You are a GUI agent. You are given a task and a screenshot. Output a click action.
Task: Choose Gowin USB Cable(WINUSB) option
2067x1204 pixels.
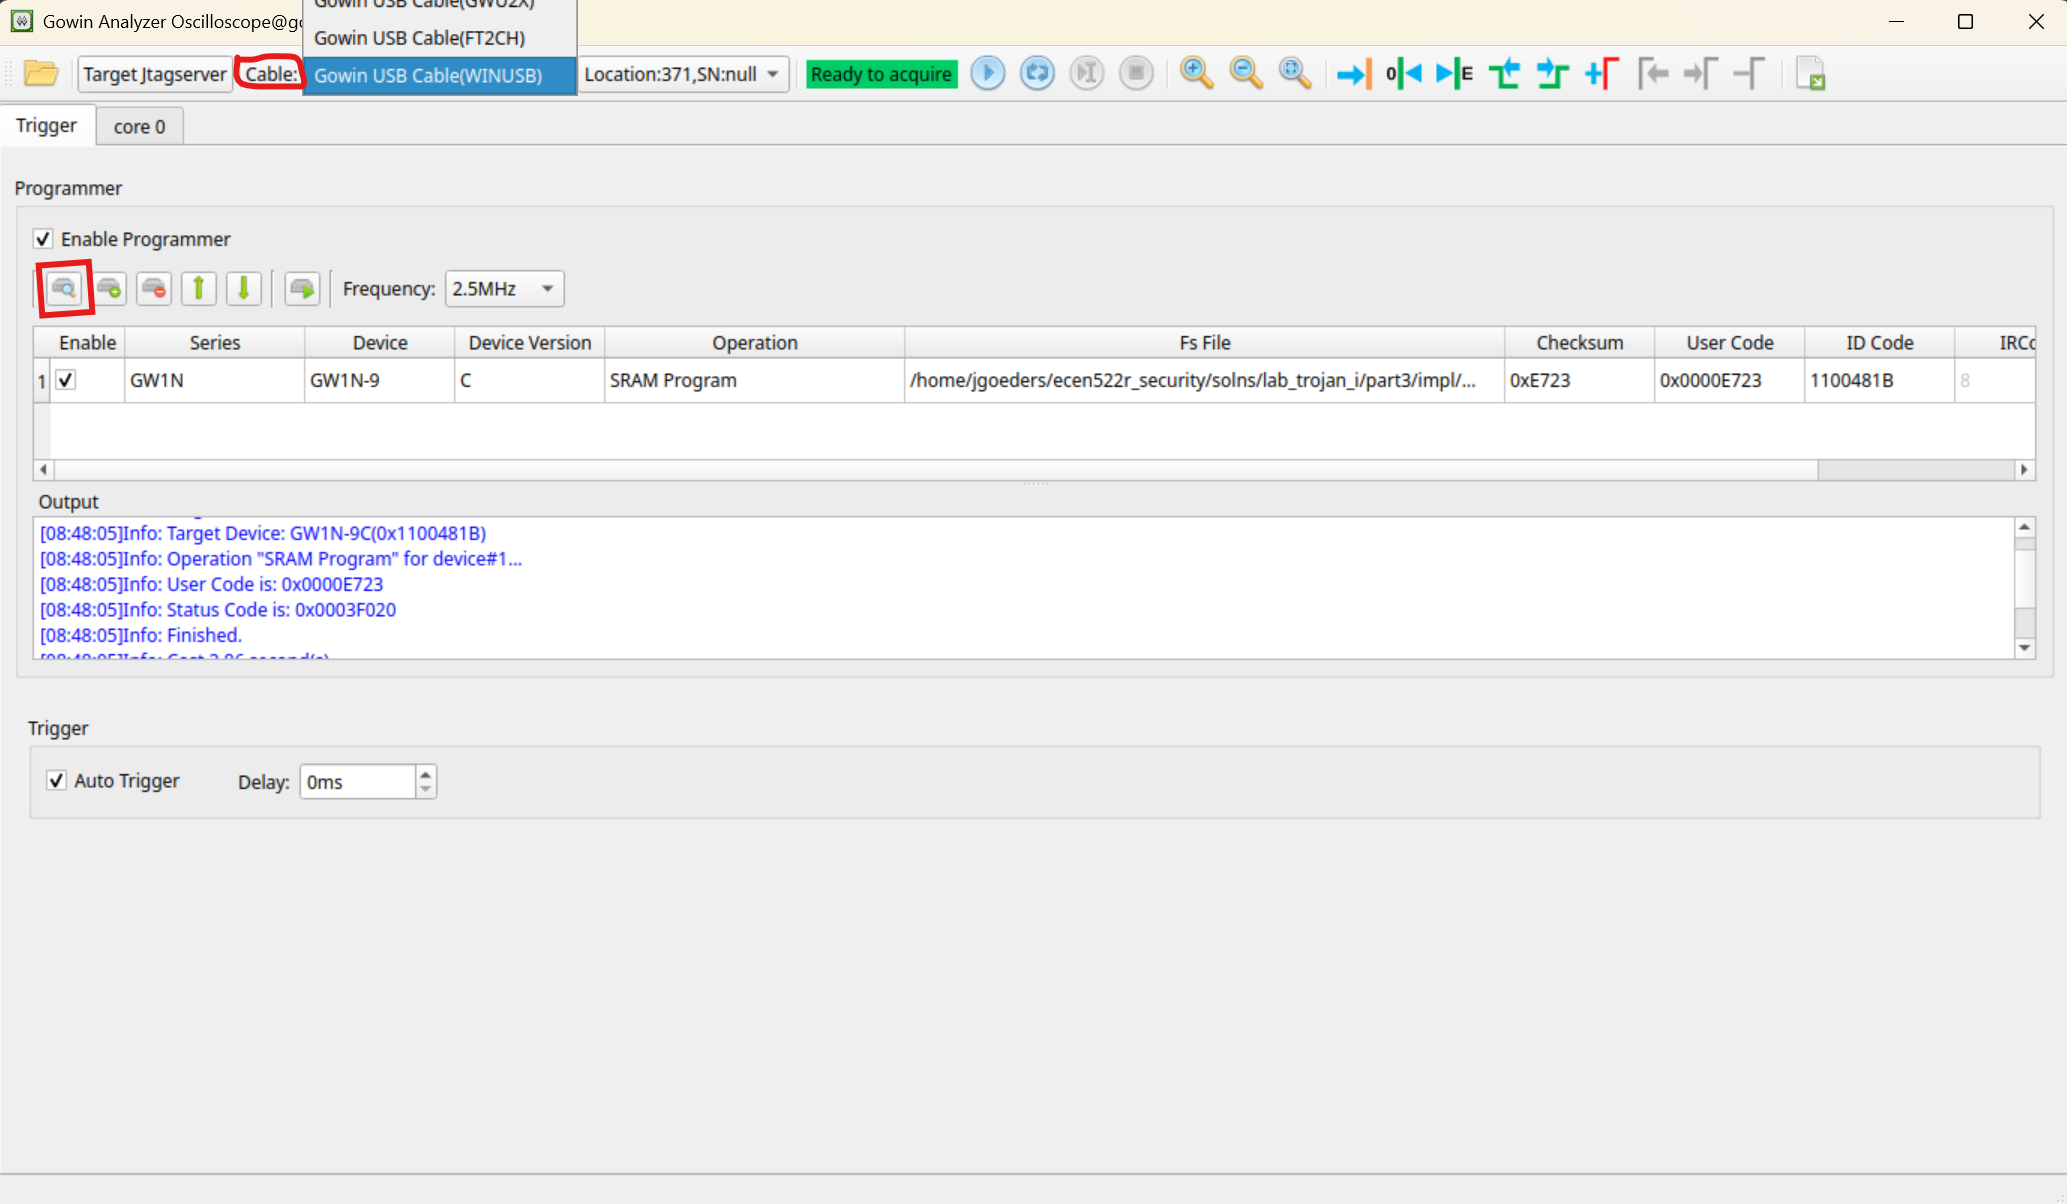pos(439,75)
